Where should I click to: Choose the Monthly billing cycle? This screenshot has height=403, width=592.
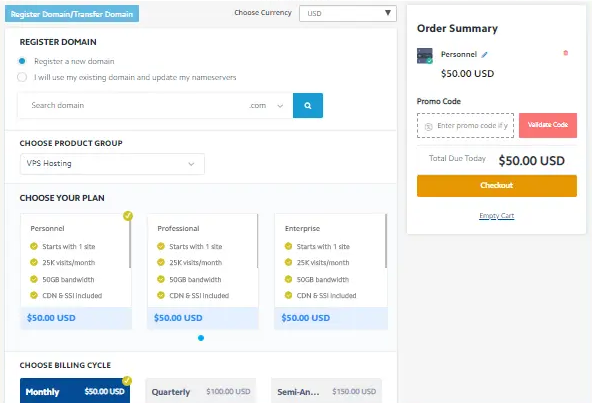coord(75,391)
